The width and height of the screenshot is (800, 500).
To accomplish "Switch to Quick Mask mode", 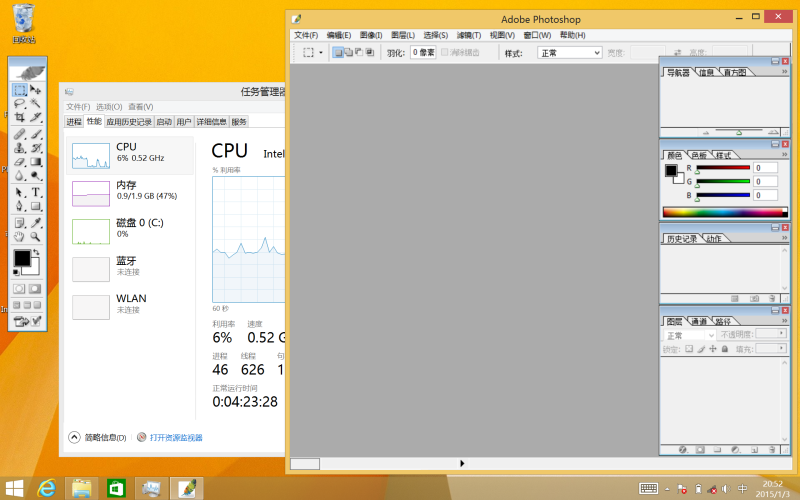I will (x=35, y=289).
